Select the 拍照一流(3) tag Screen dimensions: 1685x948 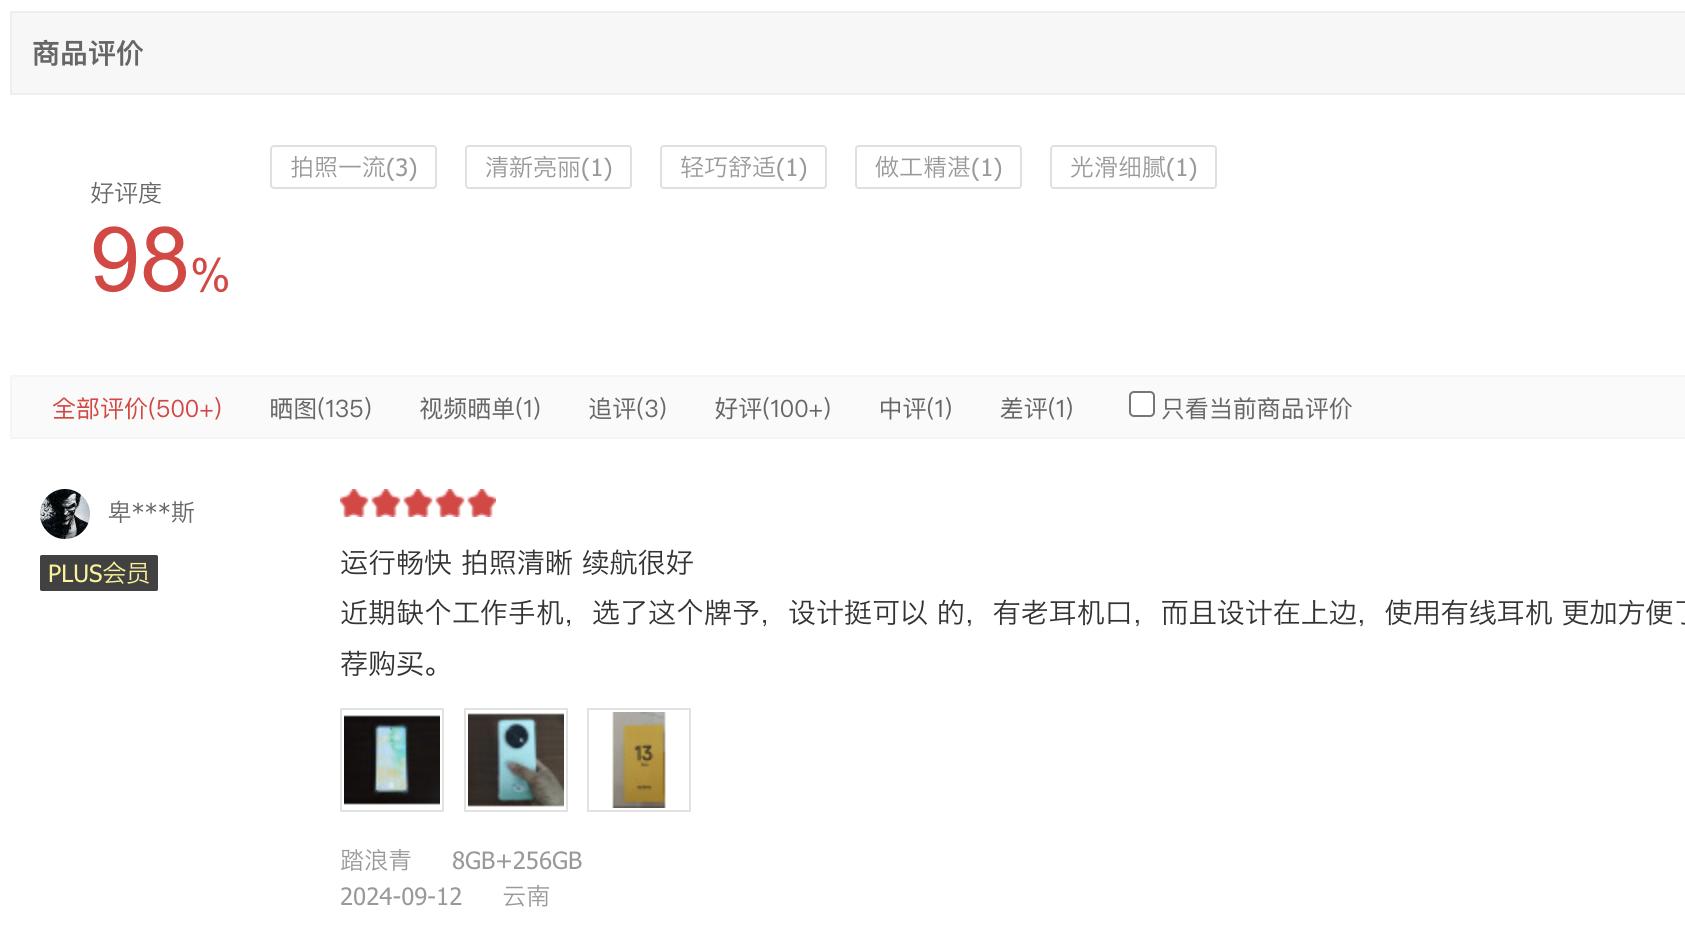coord(353,167)
